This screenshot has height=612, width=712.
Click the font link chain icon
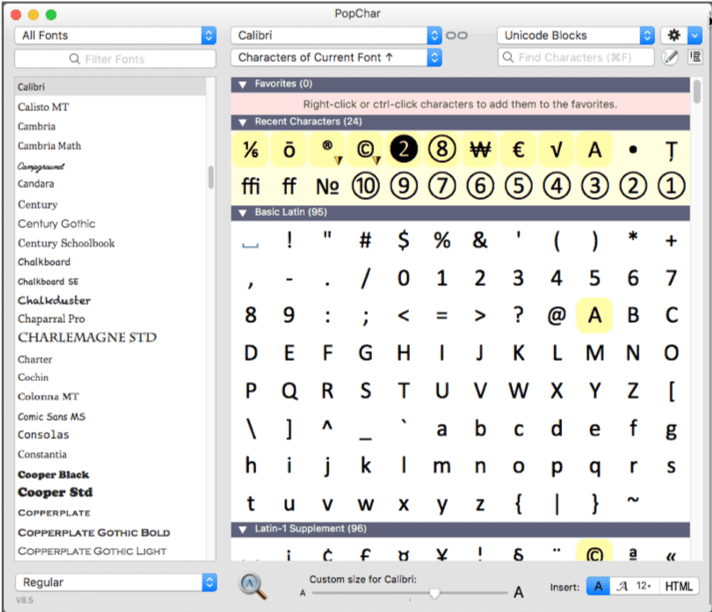tap(456, 35)
